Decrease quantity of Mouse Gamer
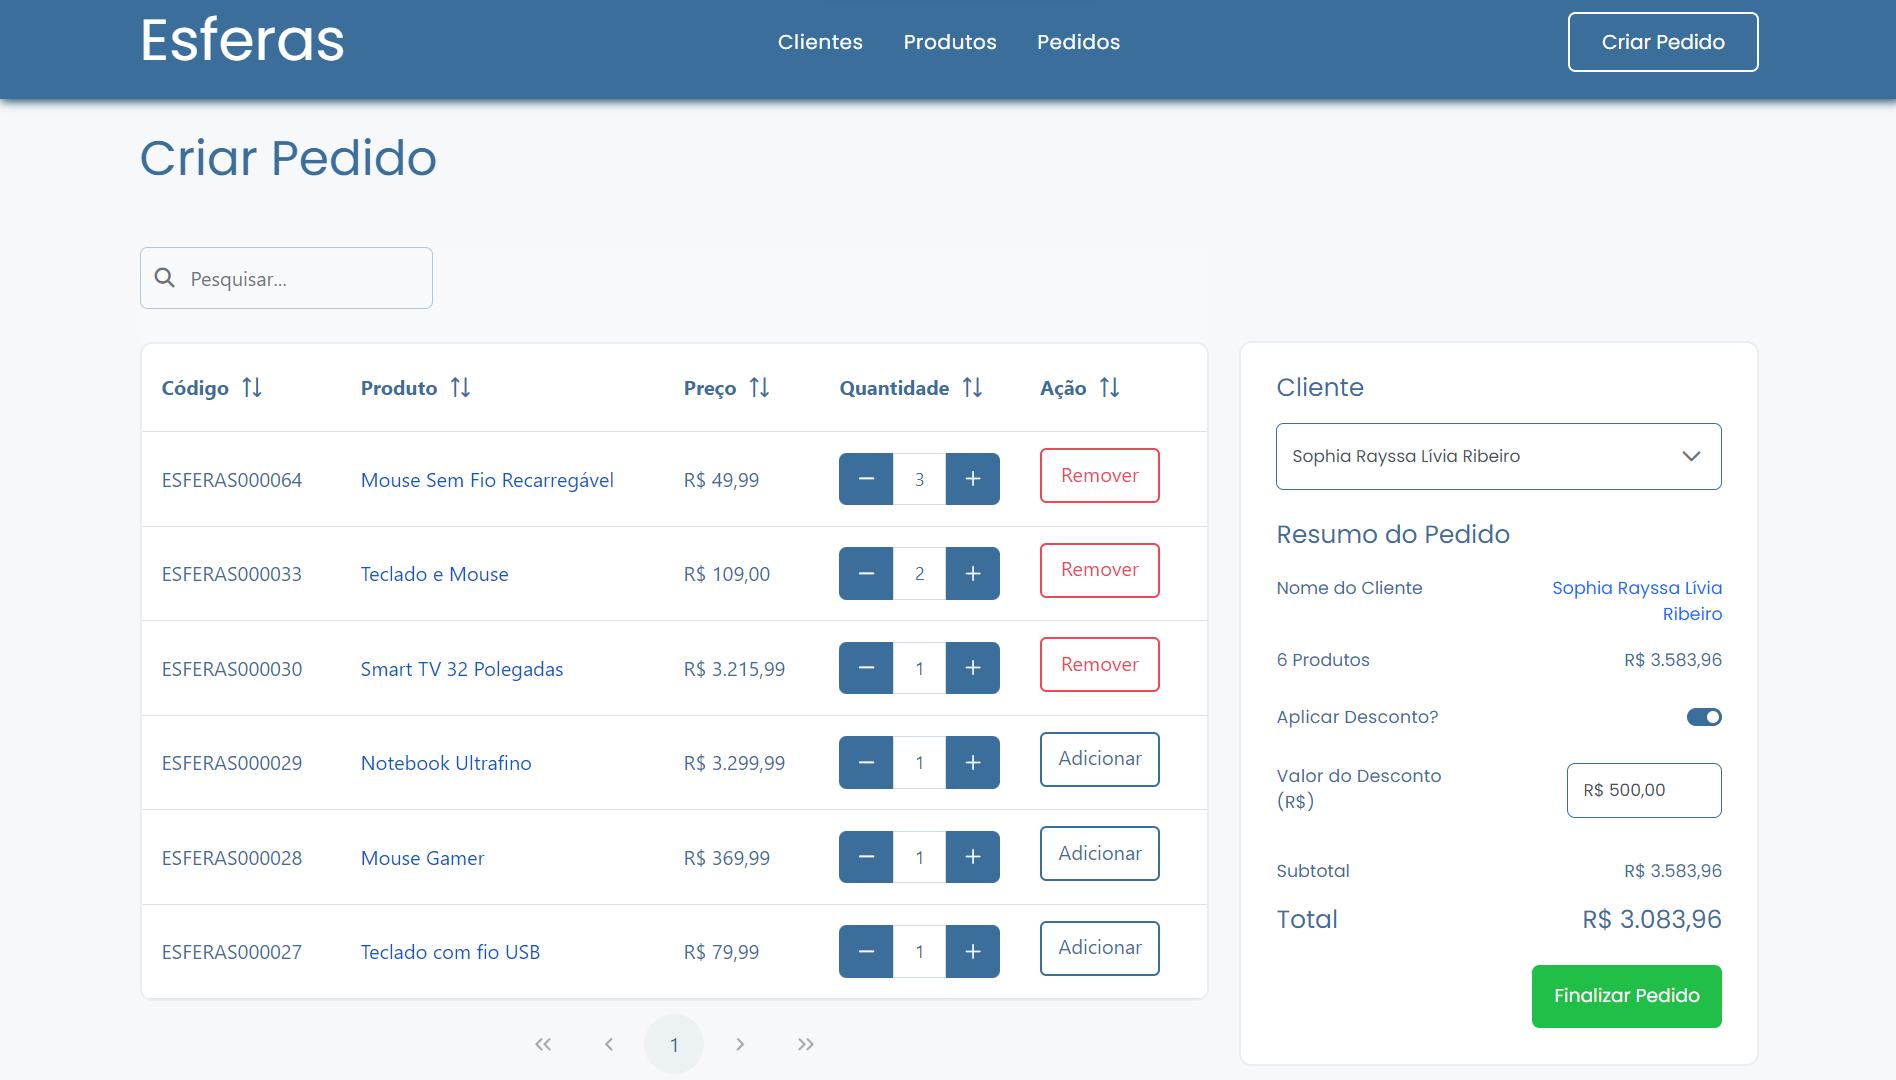The height and width of the screenshot is (1080, 1896). click(866, 857)
